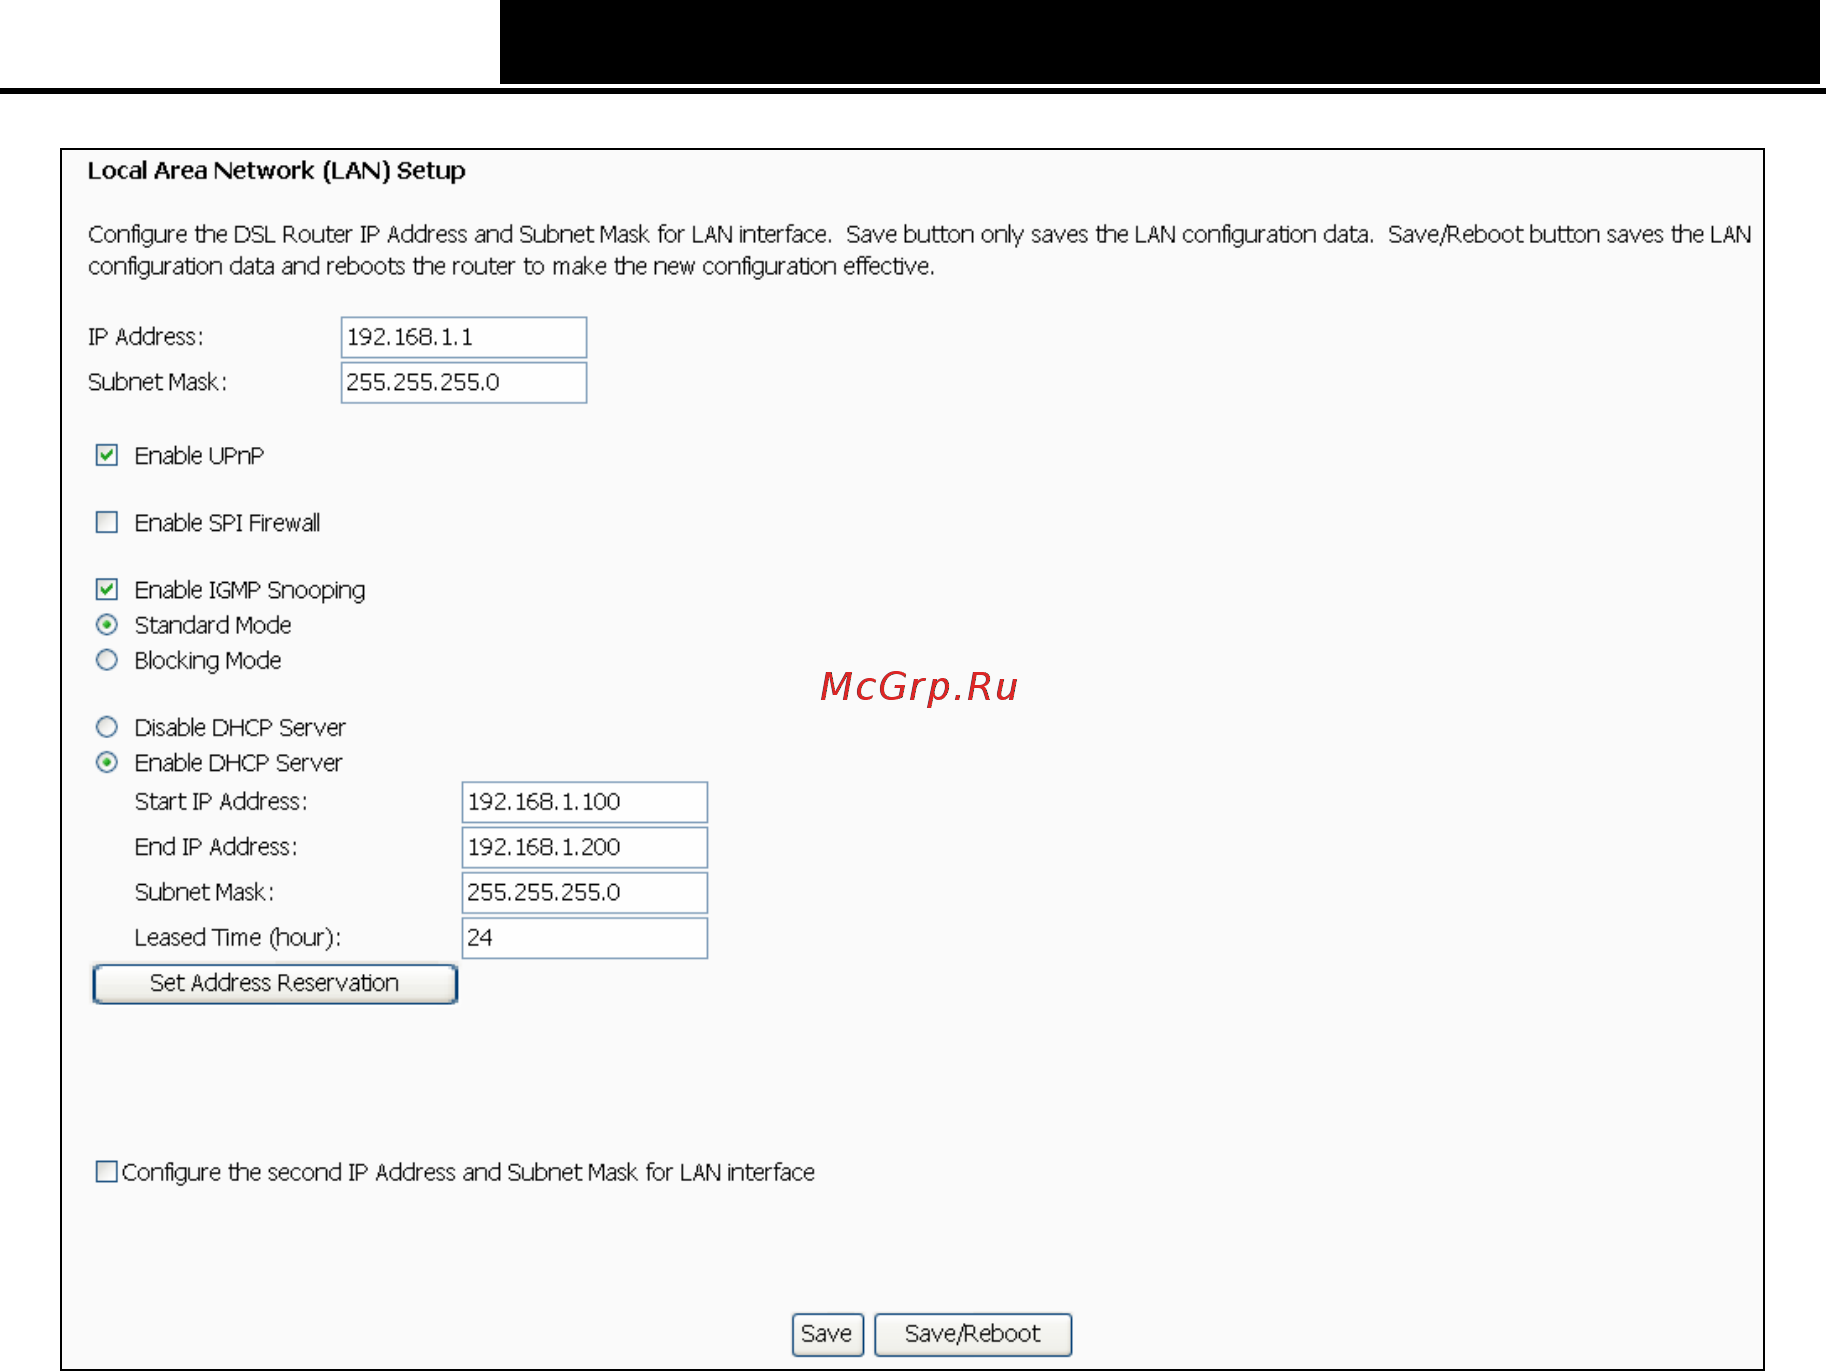Click the IP Address label
Image resolution: width=1826 pixels, height=1371 pixels.
click(x=146, y=337)
